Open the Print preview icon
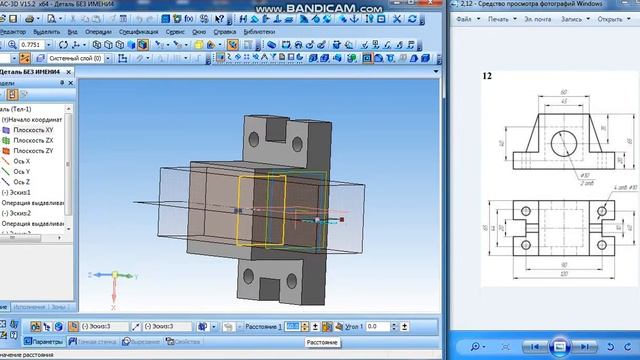The image size is (640, 360). 51,19
